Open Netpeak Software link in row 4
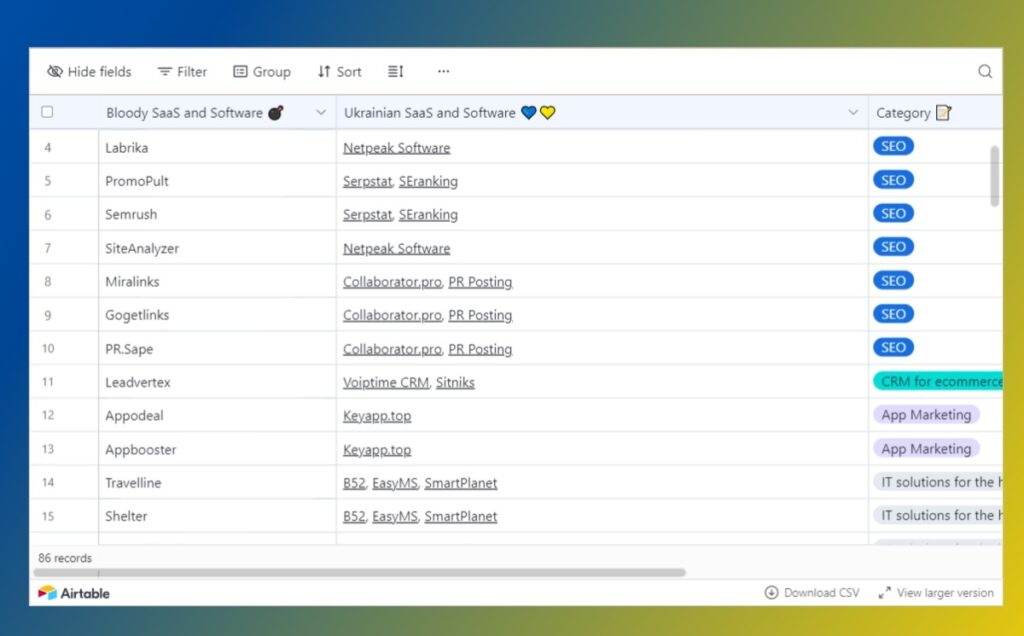The image size is (1024, 636). coord(396,148)
